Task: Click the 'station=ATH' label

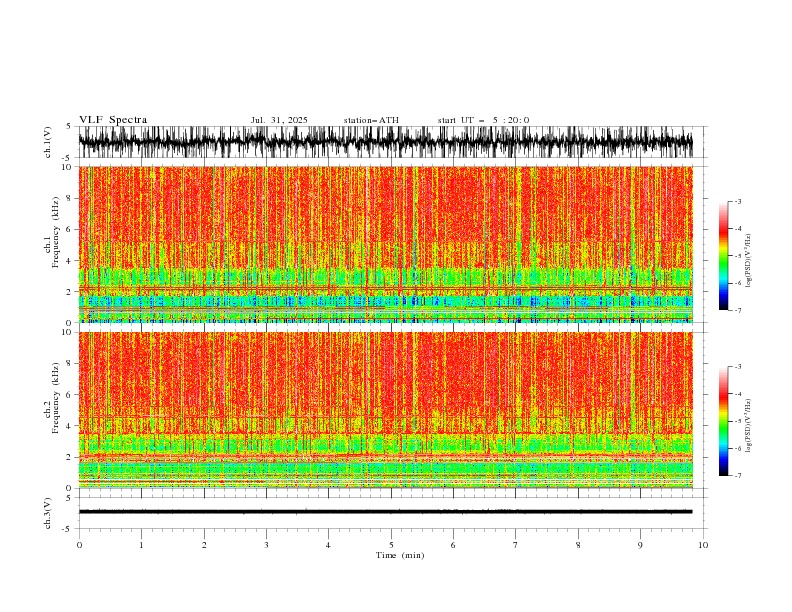Action: [x=371, y=120]
